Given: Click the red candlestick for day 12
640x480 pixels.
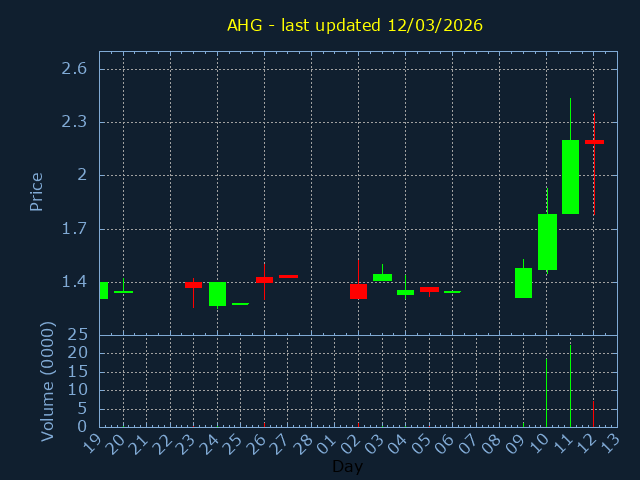Looking at the screenshot, I should pyautogui.click(x=594, y=142).
